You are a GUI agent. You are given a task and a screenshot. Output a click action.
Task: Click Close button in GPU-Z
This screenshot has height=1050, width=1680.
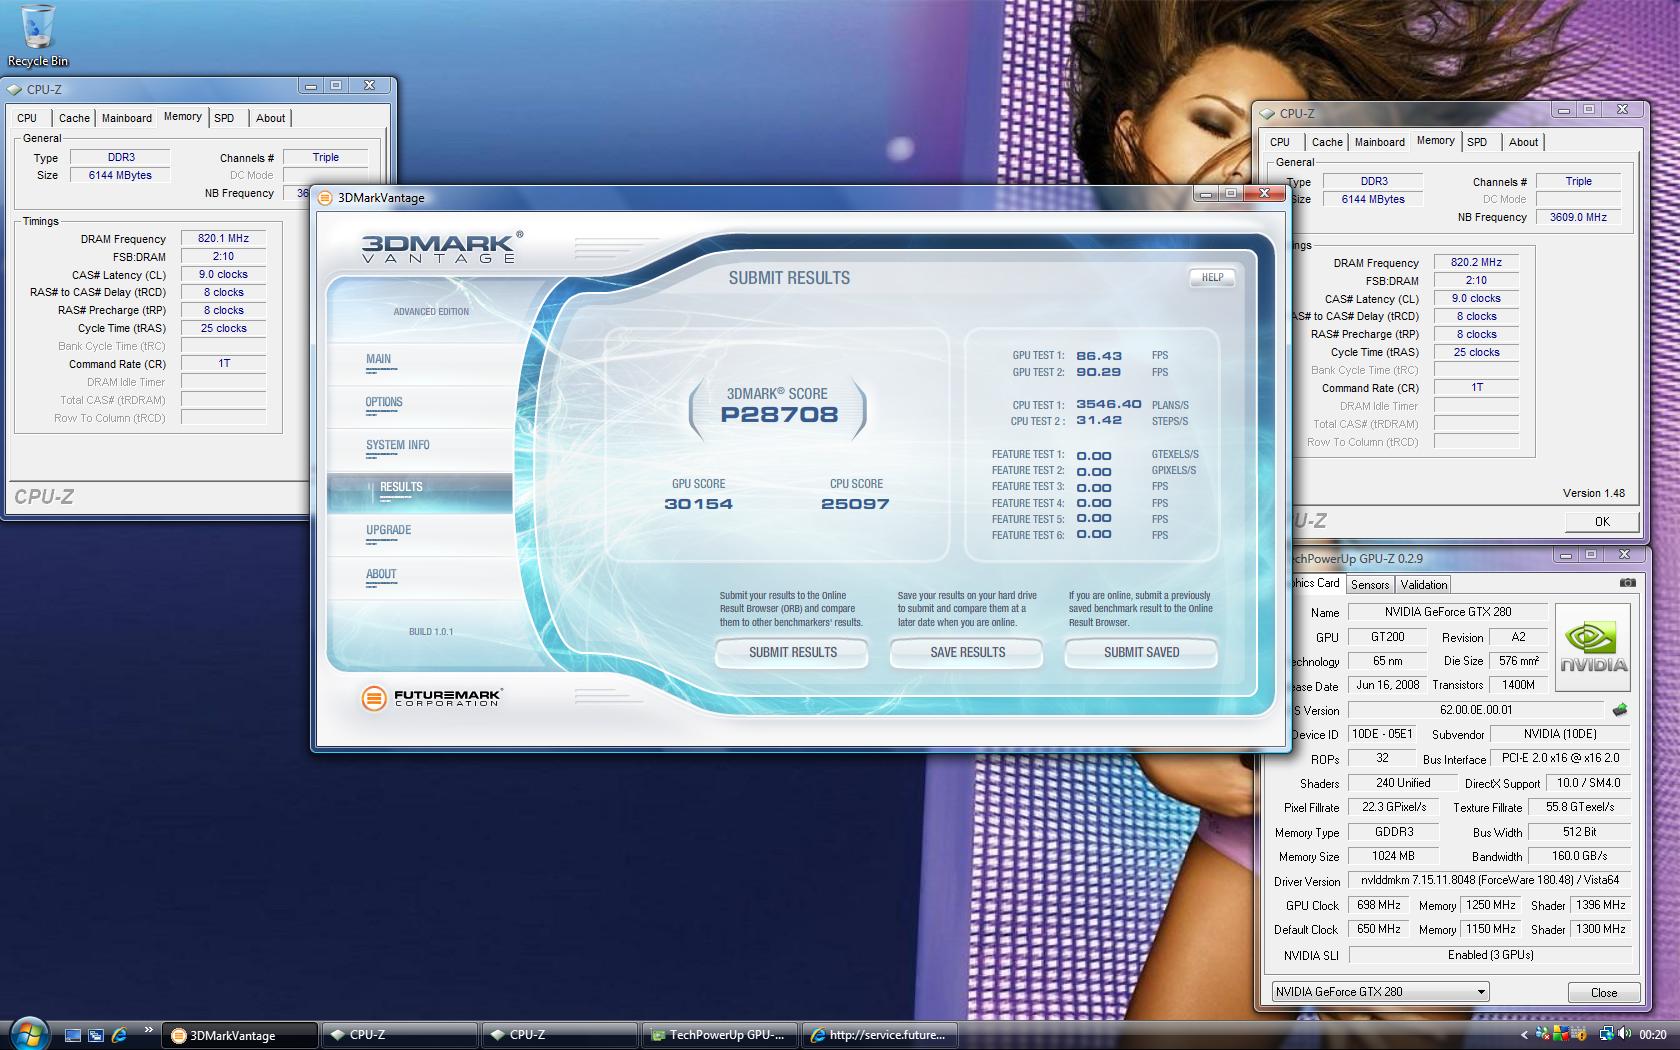pyautogui.click(x=1603, y=992)
